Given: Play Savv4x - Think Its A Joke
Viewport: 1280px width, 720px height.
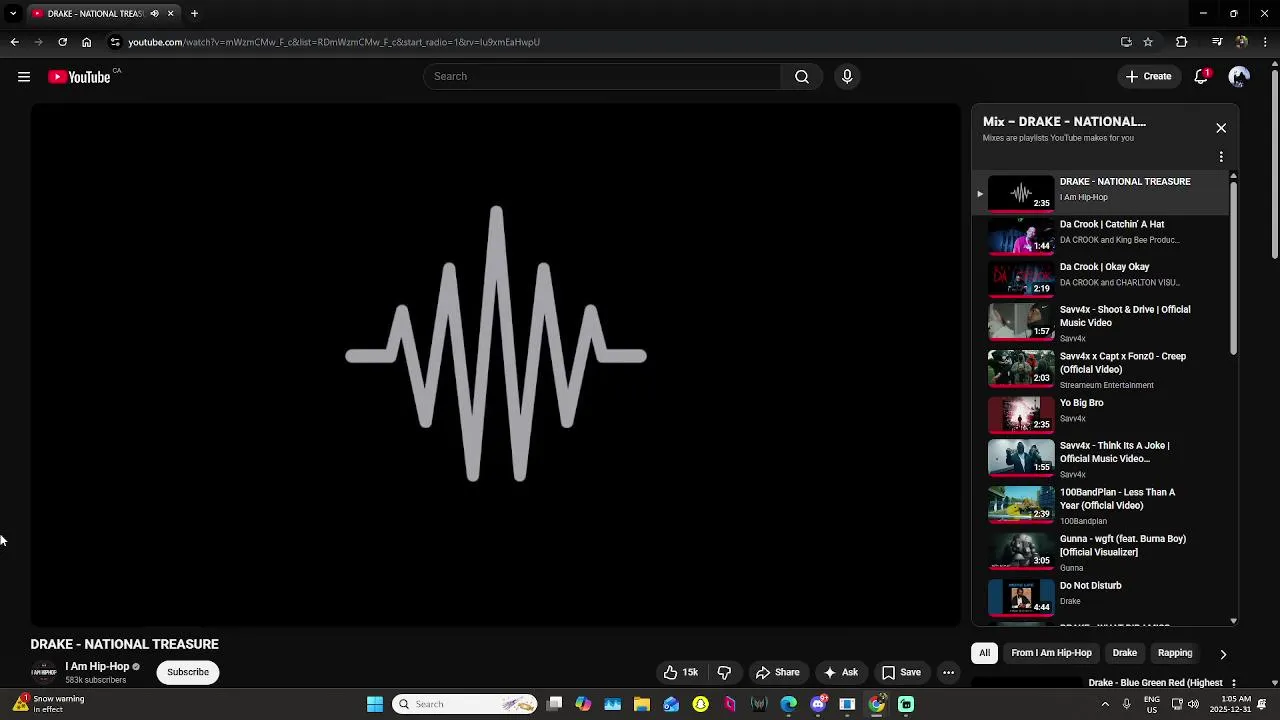Looking at the screenshot, I should (x=1100, y=460).
